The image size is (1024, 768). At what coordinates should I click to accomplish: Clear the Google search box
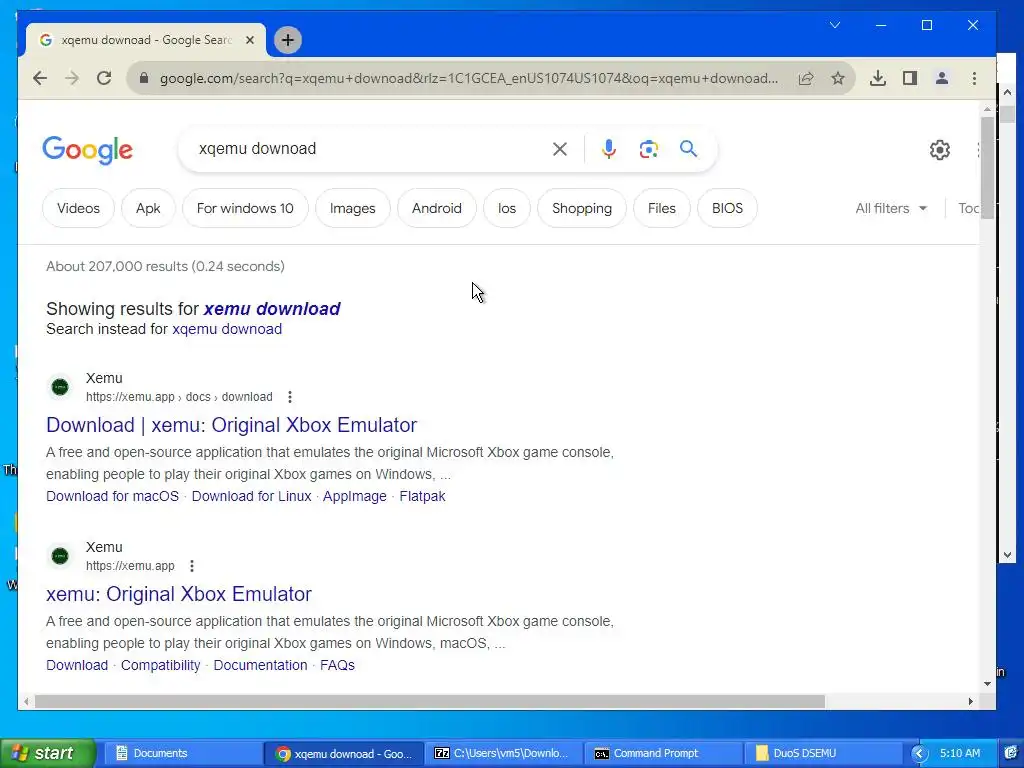coord(560,149)
